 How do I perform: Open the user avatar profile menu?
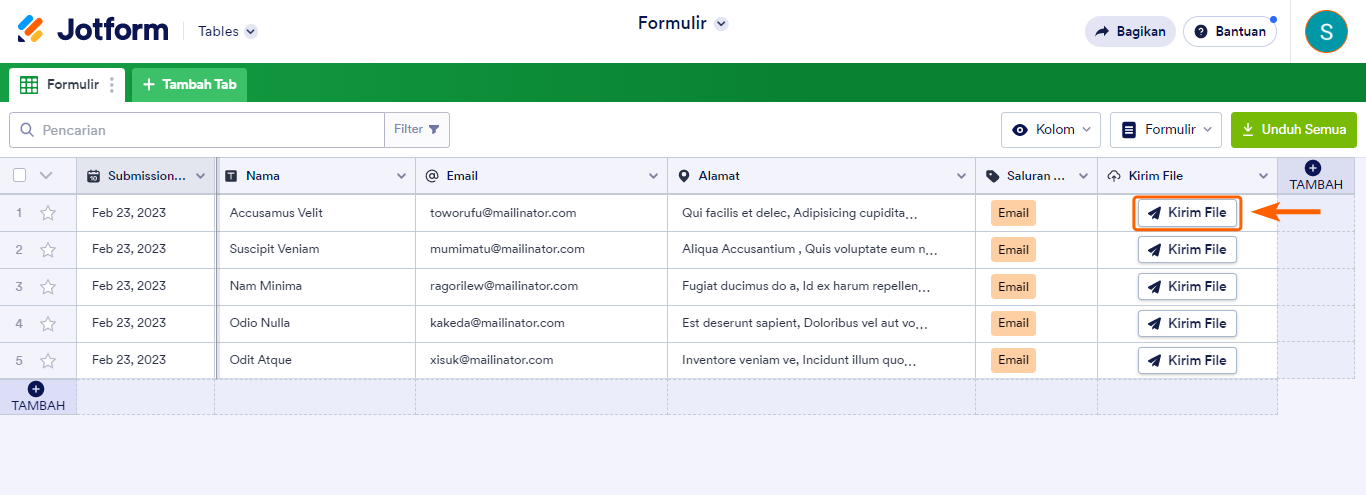click(1326, 31)
